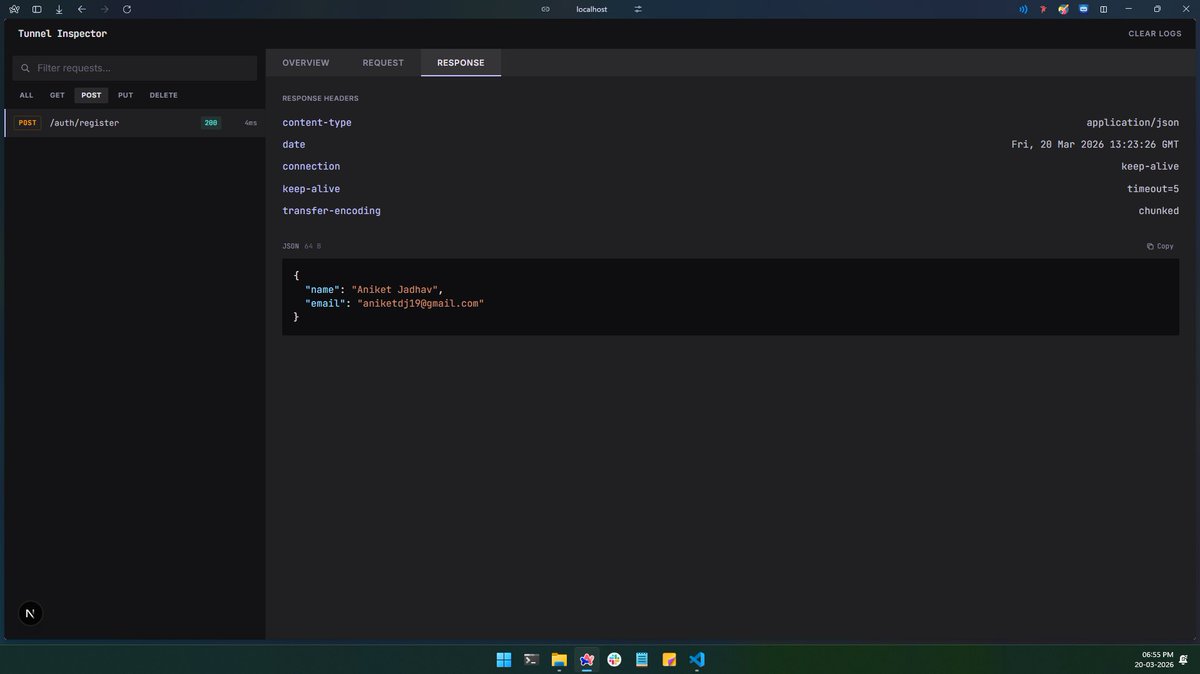
Task: Click the colorful paintbrush extension icon
Action: (1063, 9)
